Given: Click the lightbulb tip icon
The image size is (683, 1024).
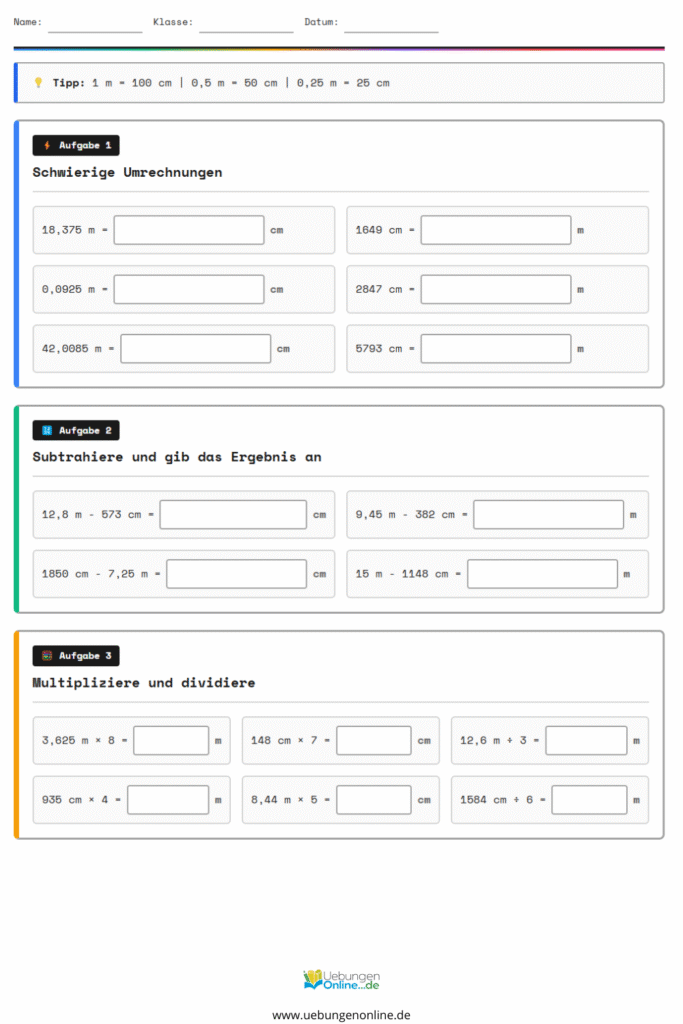Looking at the screenshot, I should [x=38, y=83].
